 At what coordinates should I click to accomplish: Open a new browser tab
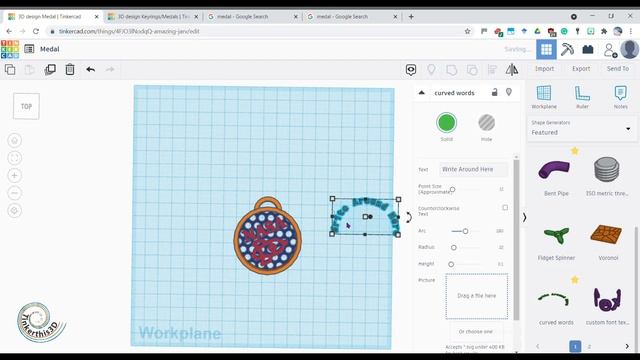tap(411, 17)
